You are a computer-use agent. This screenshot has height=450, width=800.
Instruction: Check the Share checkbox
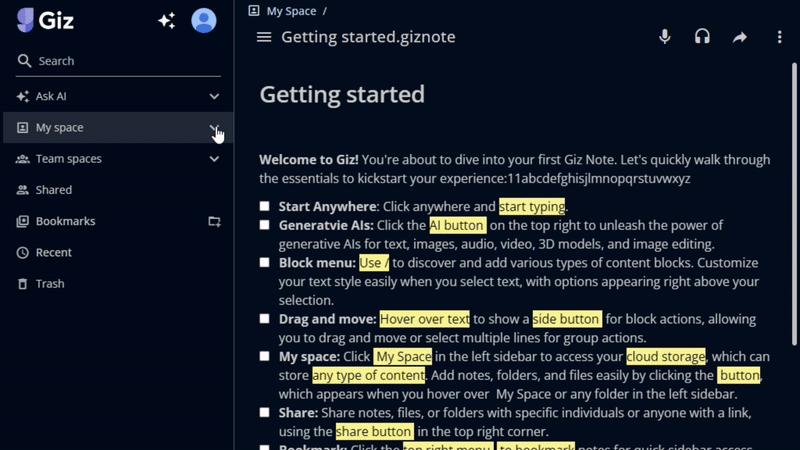[264, 412]
